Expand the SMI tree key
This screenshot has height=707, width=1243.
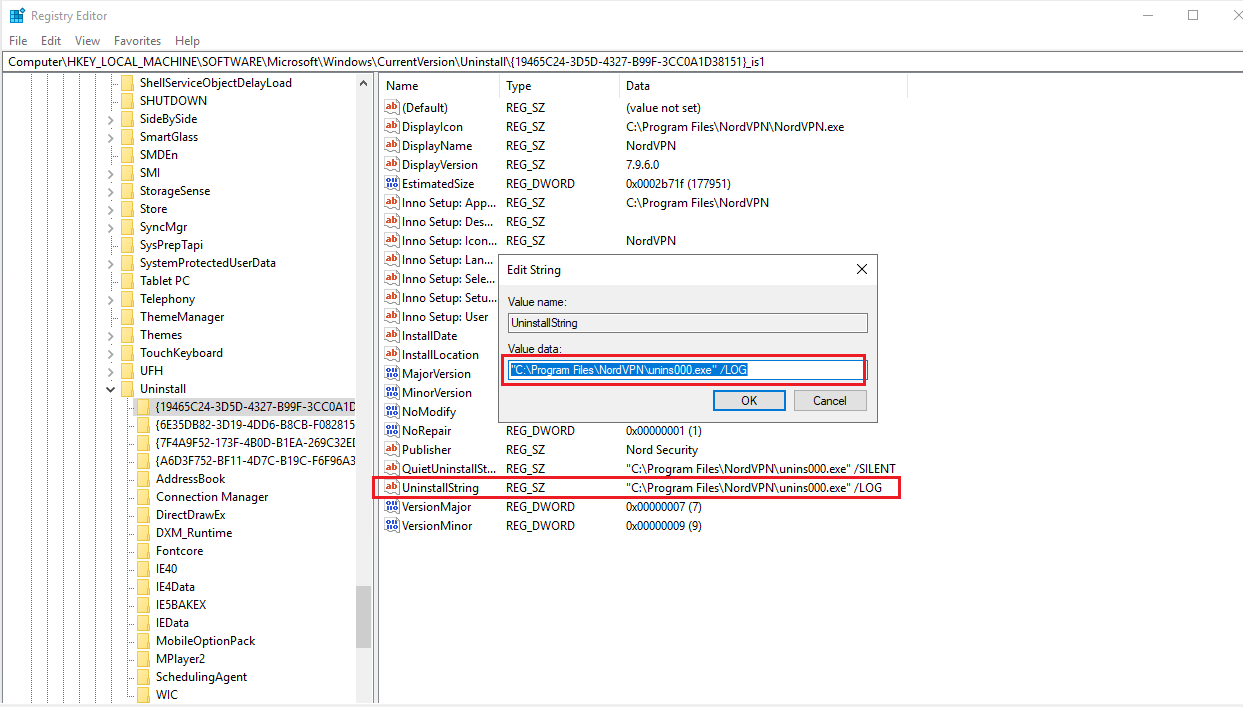coord(110,173)
